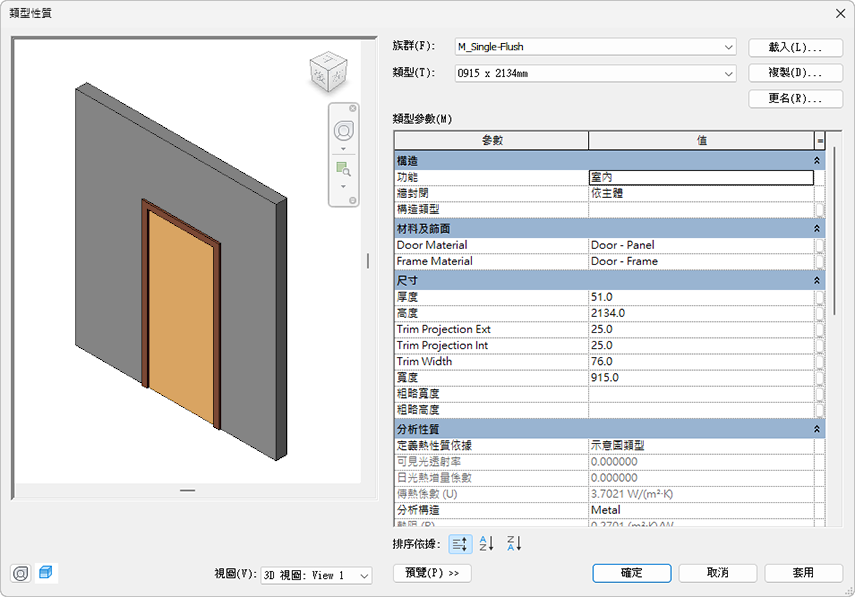Collapse the 尺寸 parameter group
Viewport: 855px width, 597px height.
[x=817, y=280]
